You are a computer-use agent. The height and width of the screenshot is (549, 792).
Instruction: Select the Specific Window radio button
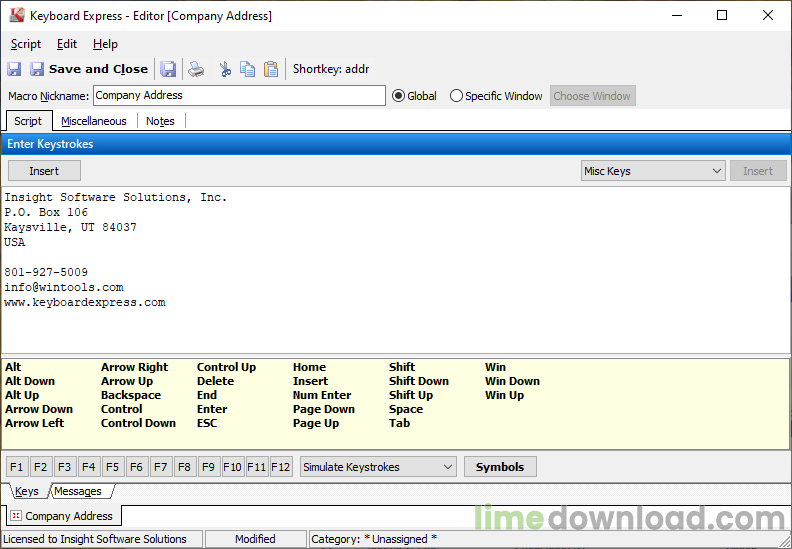[456, 95]
